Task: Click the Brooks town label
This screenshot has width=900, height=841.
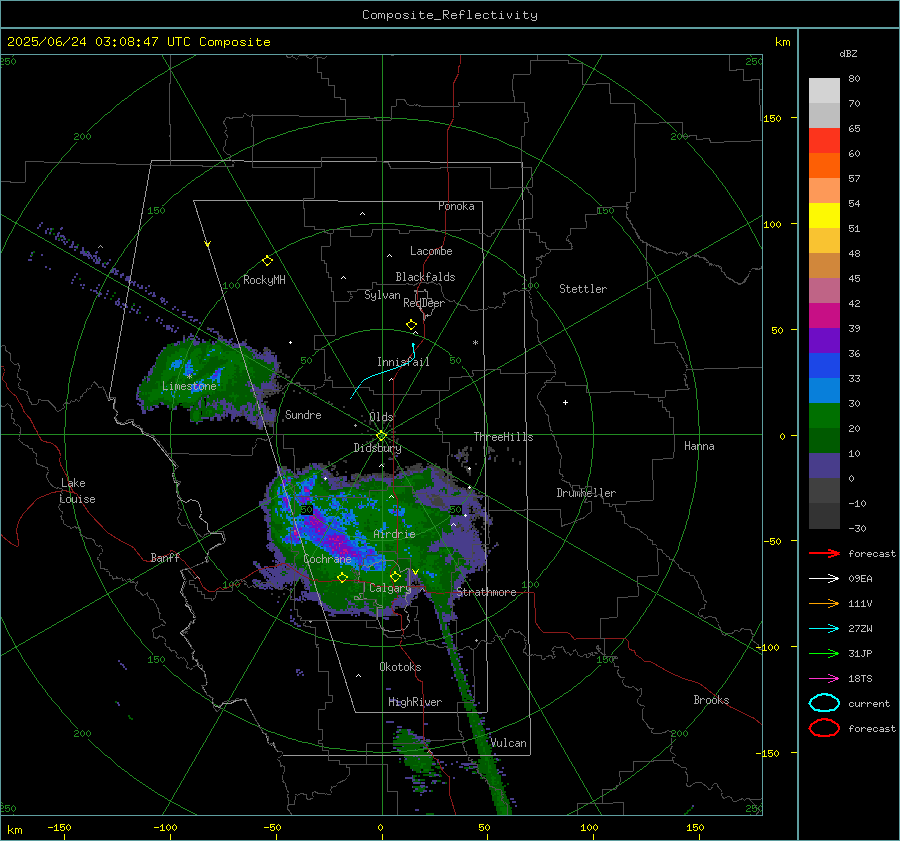Action: [711, 700]
